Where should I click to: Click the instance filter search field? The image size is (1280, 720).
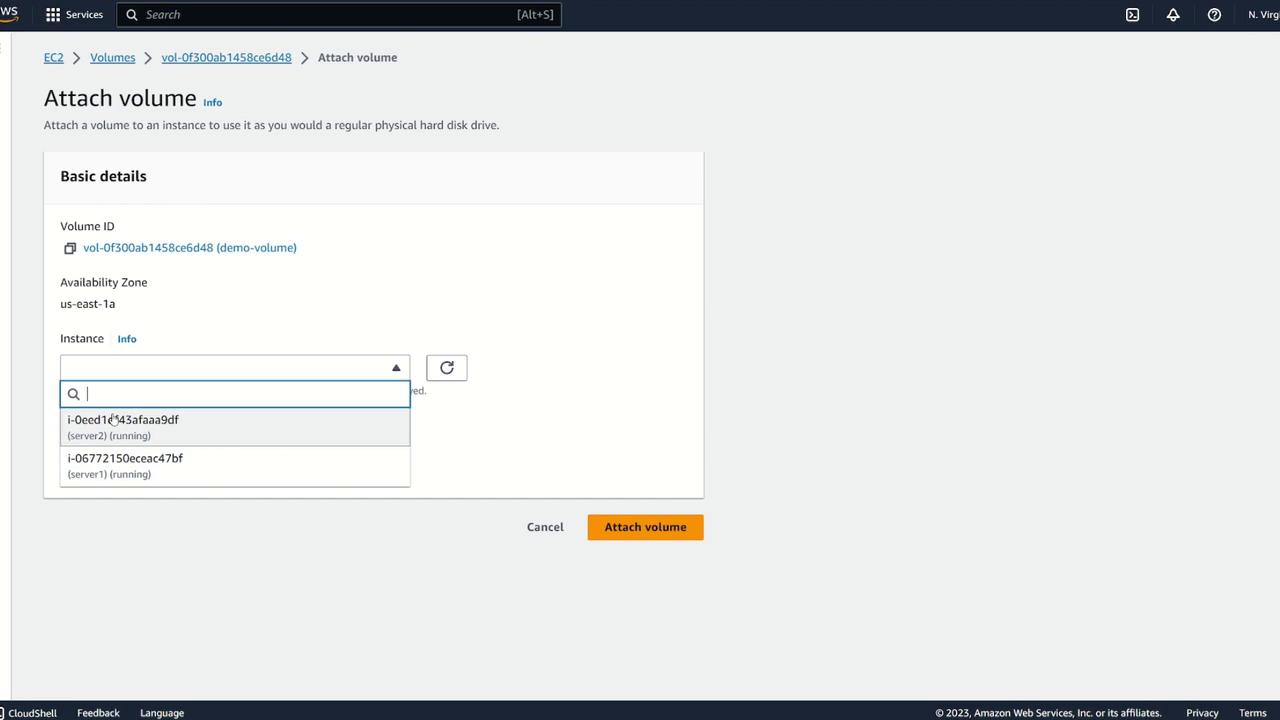click(235, 394)
